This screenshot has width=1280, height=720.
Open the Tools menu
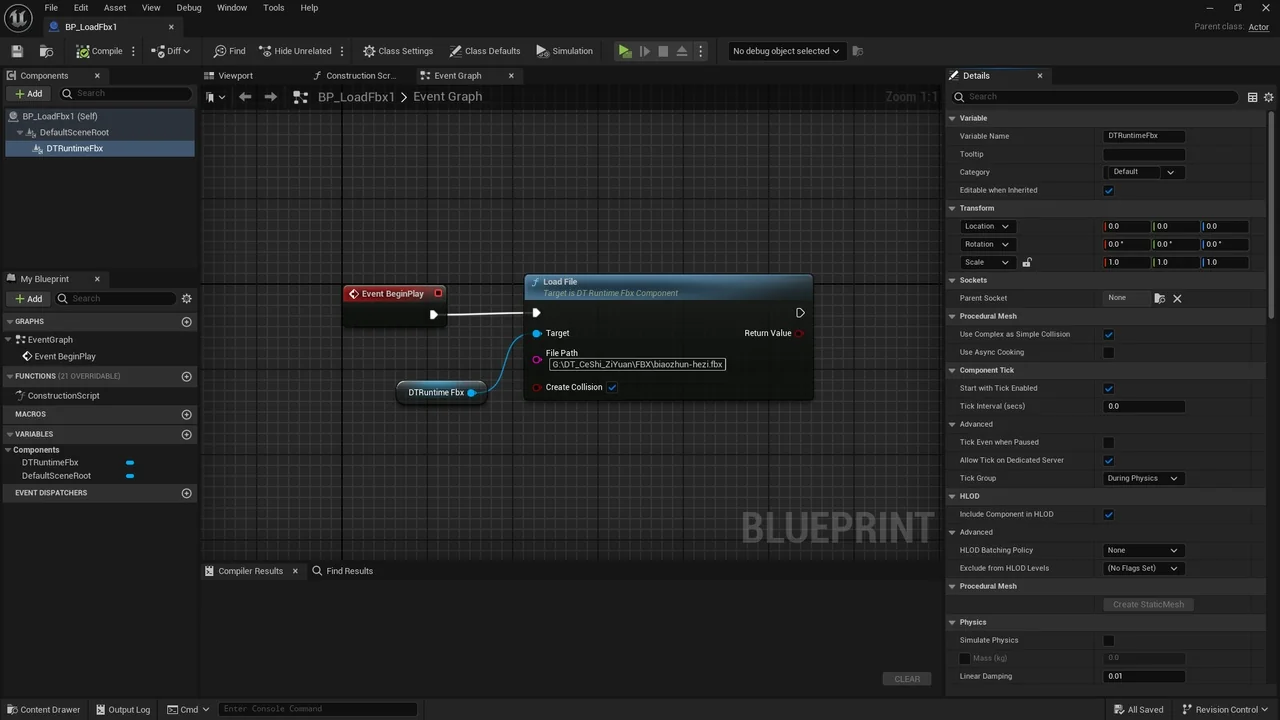(x=273, y=7)
